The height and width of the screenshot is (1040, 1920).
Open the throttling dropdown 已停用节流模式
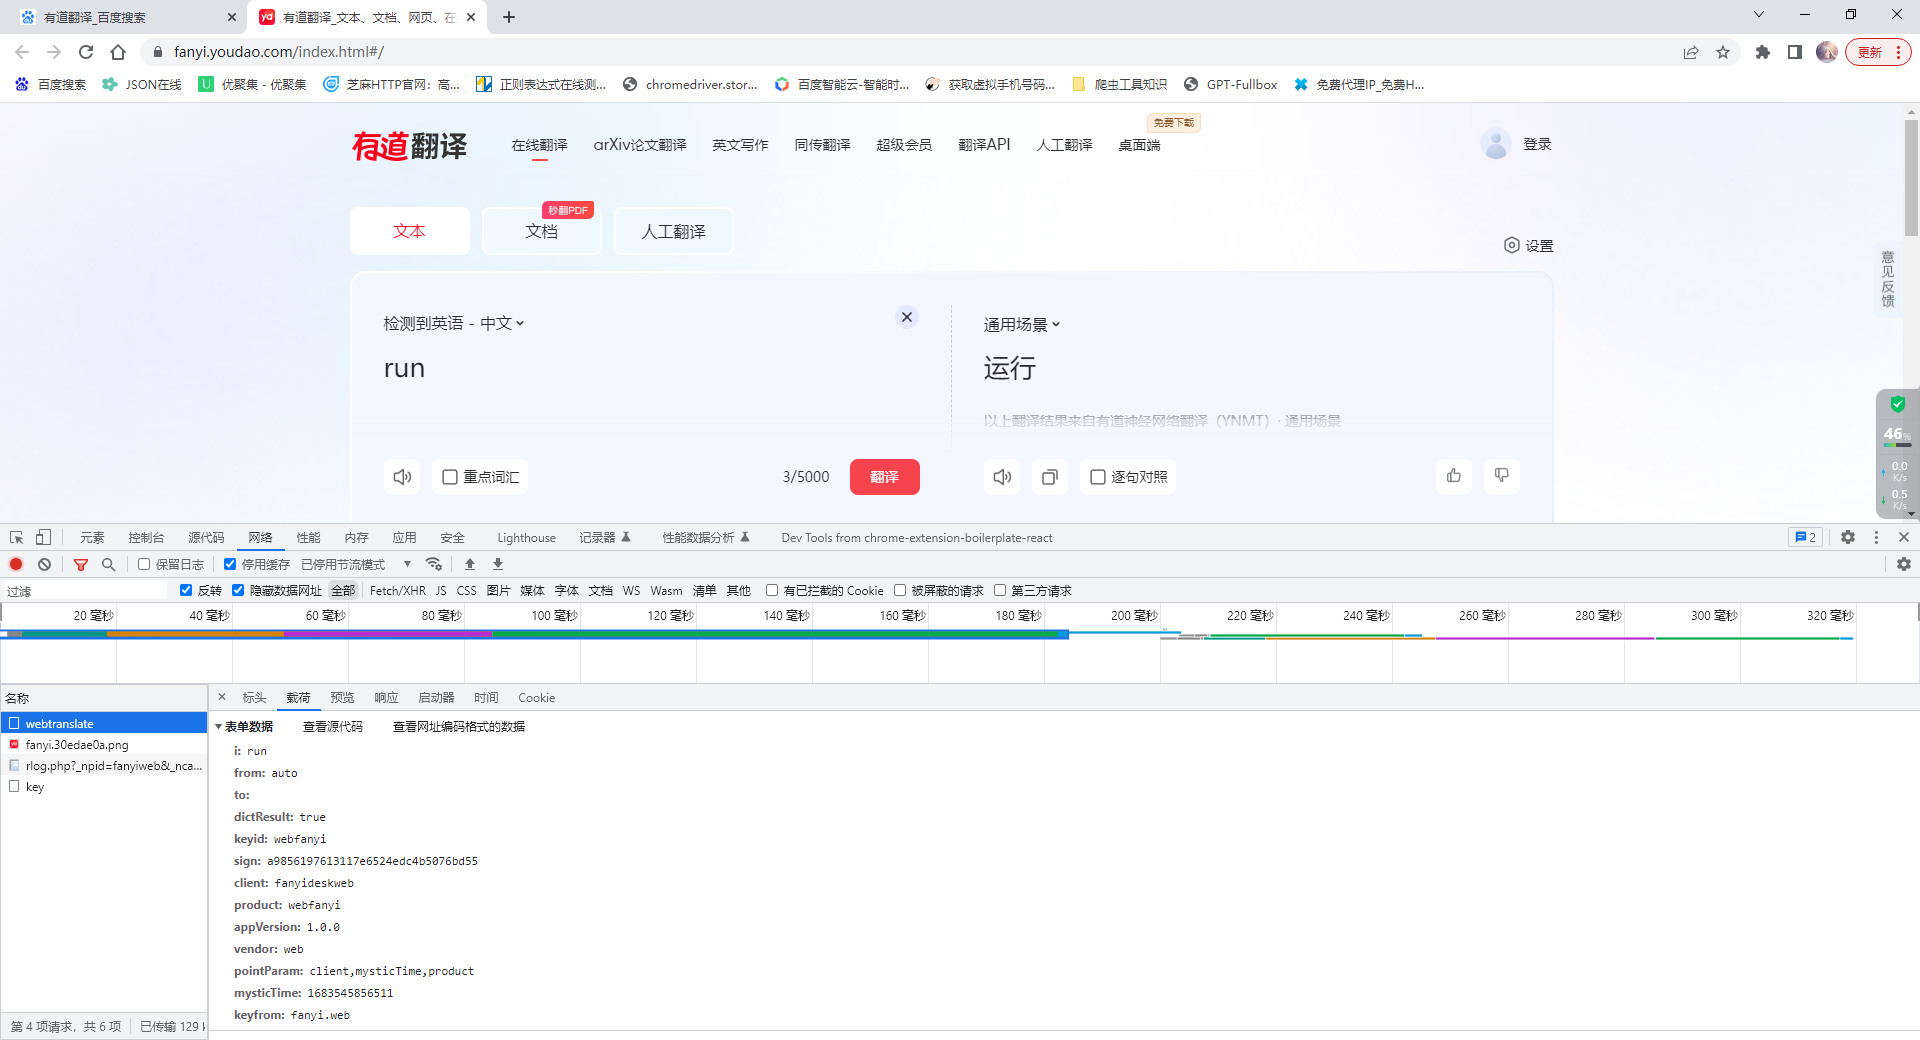coord(357,564)
